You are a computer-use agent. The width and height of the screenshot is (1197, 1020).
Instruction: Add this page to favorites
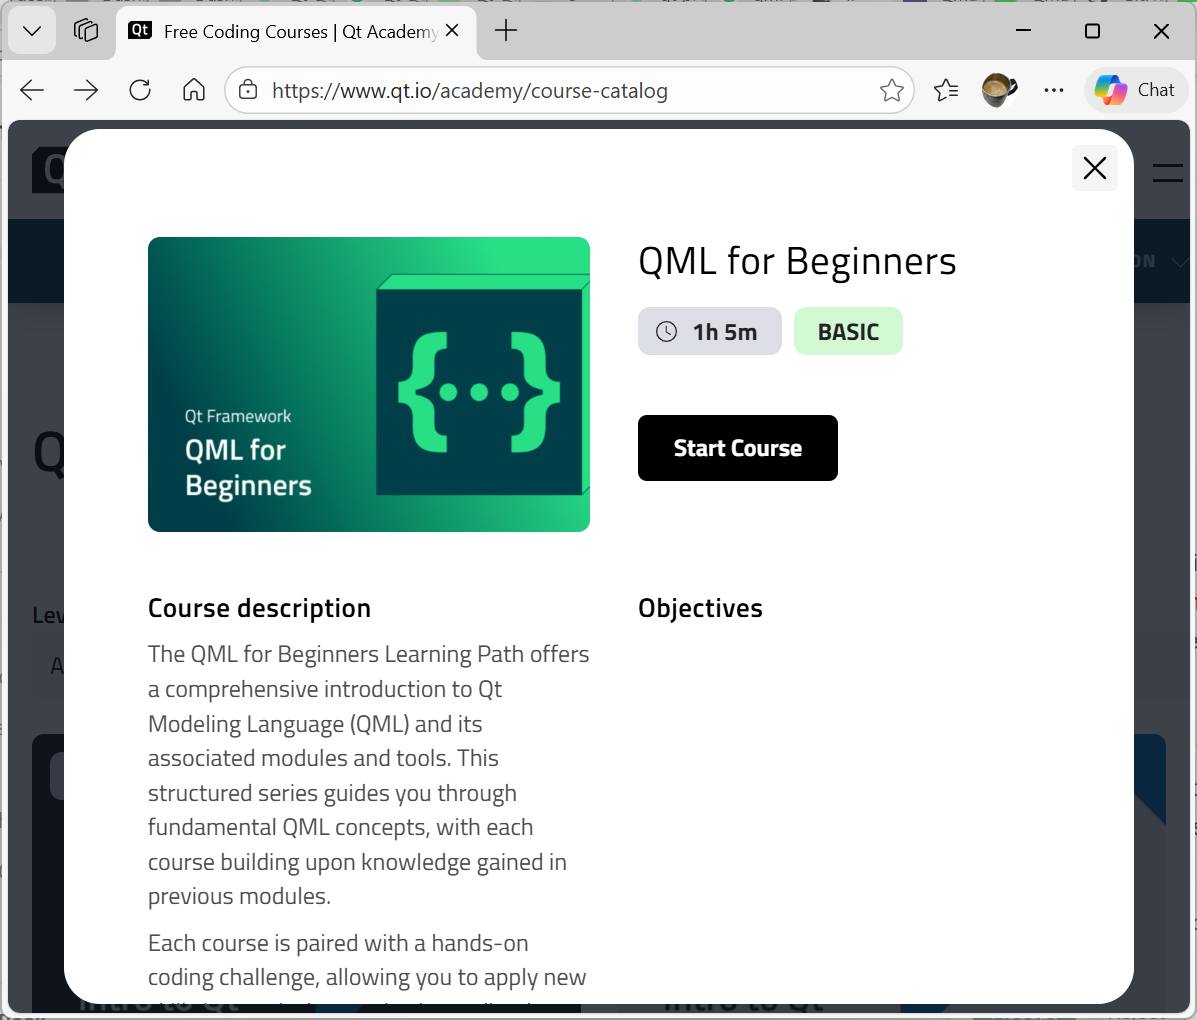point(891,90)
